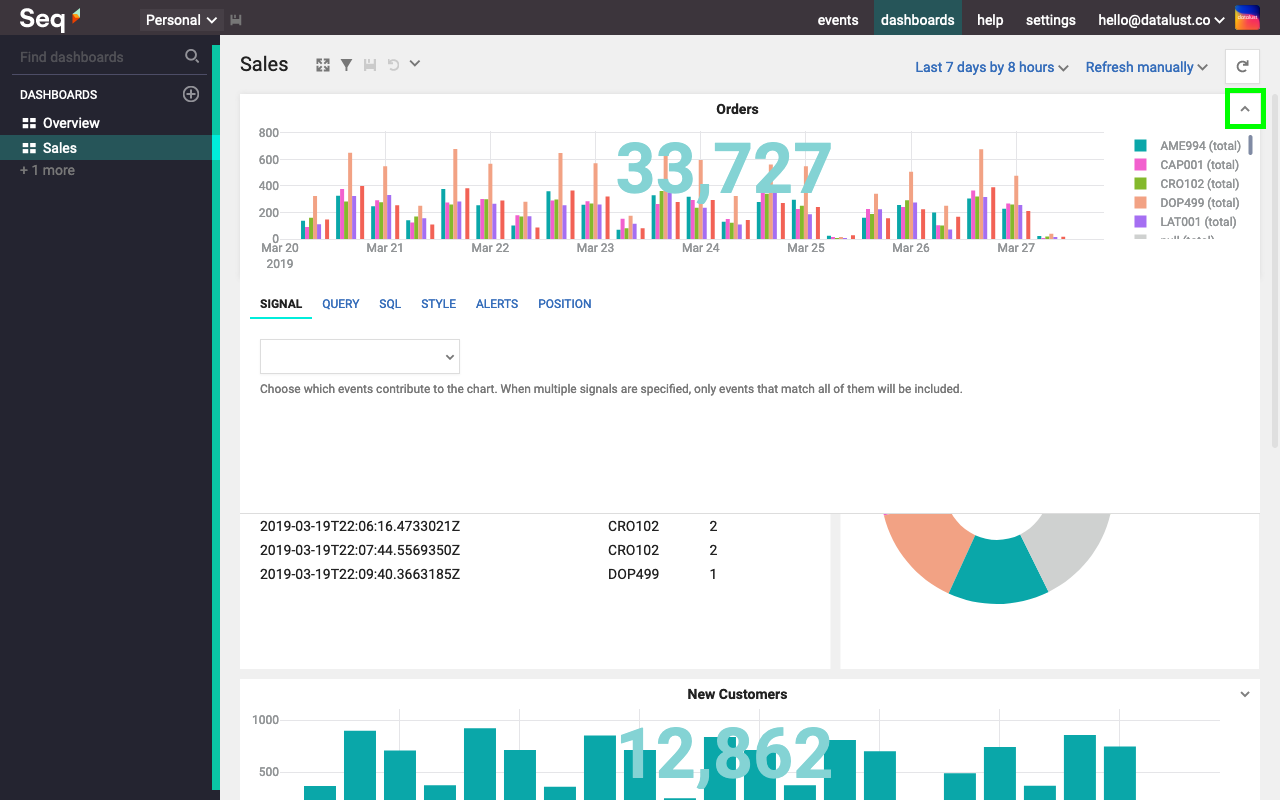This screenshot has width=1280, height=800.
Task: Select row timestamp 2019-03-19T22:09:40.3663185Z
Action: point(360,574)
